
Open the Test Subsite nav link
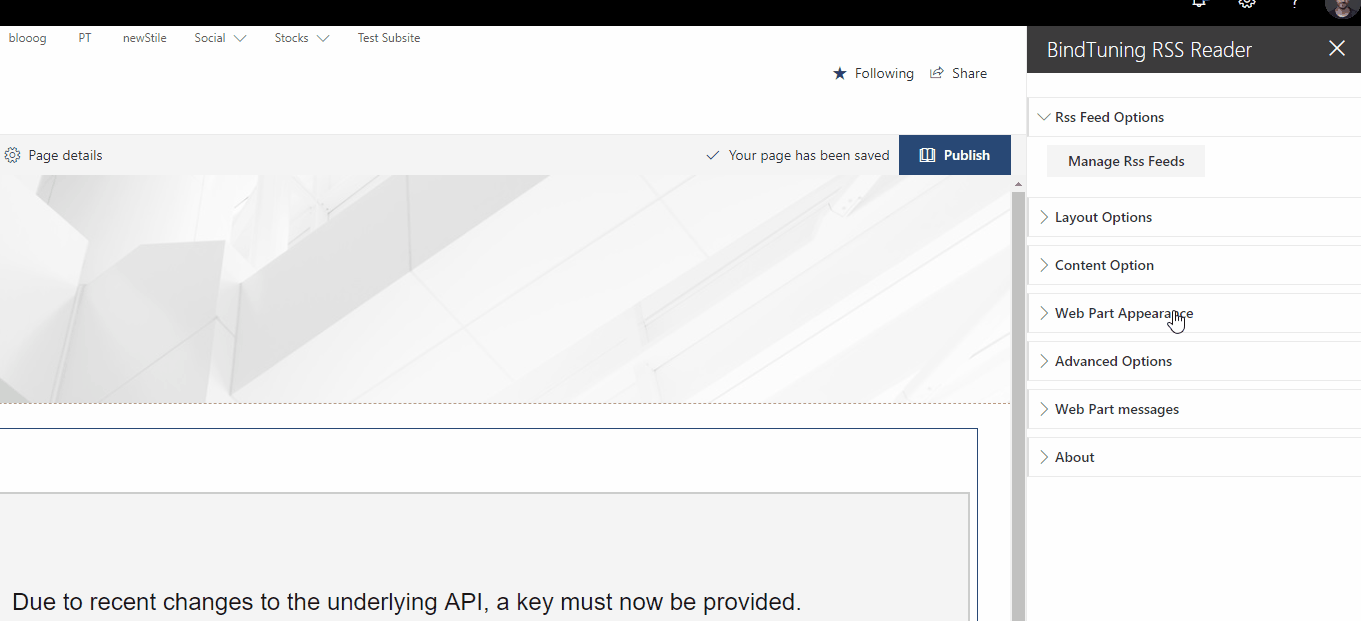pos(389,38)
